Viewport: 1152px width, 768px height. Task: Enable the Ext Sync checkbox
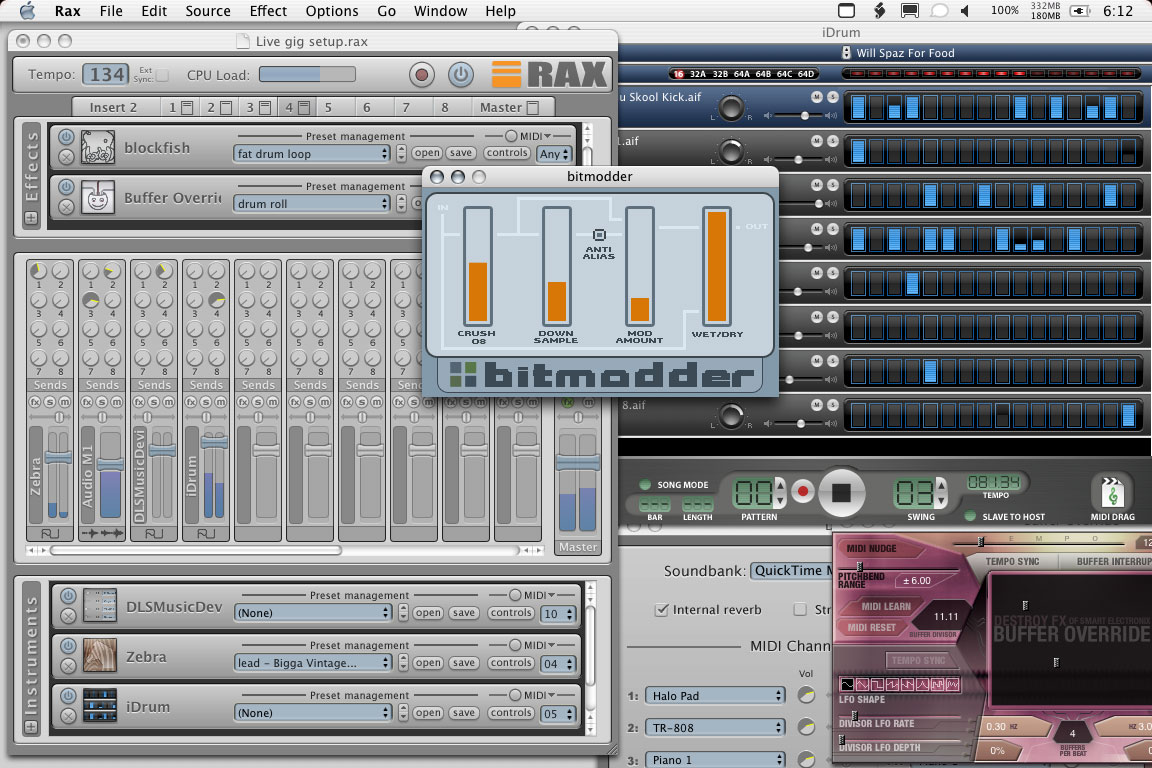pos(162,75)
